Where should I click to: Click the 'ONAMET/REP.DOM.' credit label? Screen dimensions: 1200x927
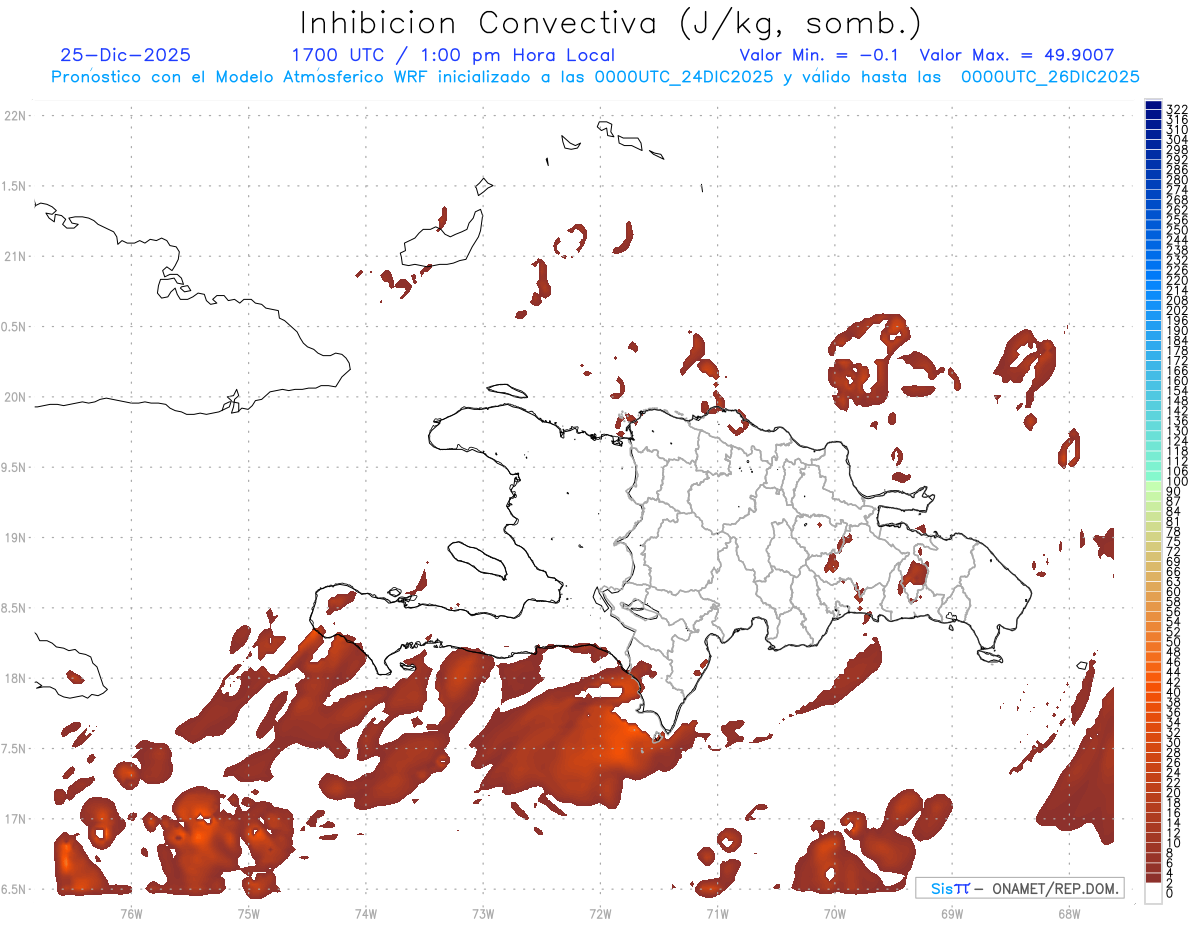tap(1055, 888)
